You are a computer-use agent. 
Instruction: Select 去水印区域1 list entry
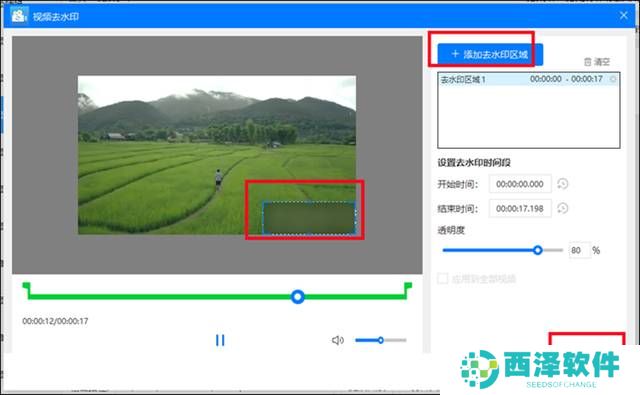529,79
